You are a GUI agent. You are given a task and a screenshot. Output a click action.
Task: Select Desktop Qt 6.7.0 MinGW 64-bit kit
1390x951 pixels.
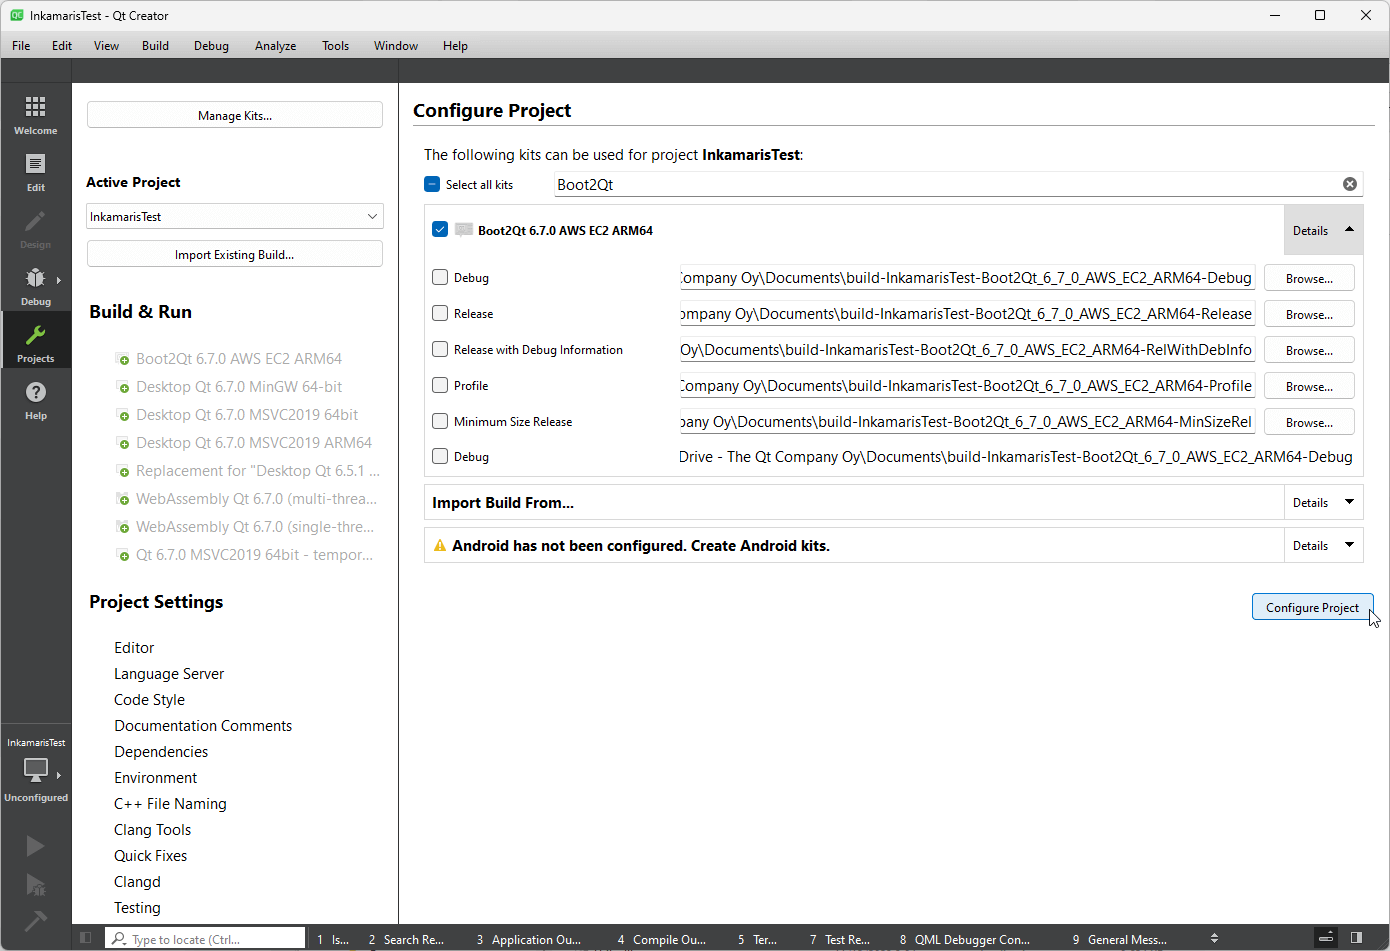[x=239, y=387]
